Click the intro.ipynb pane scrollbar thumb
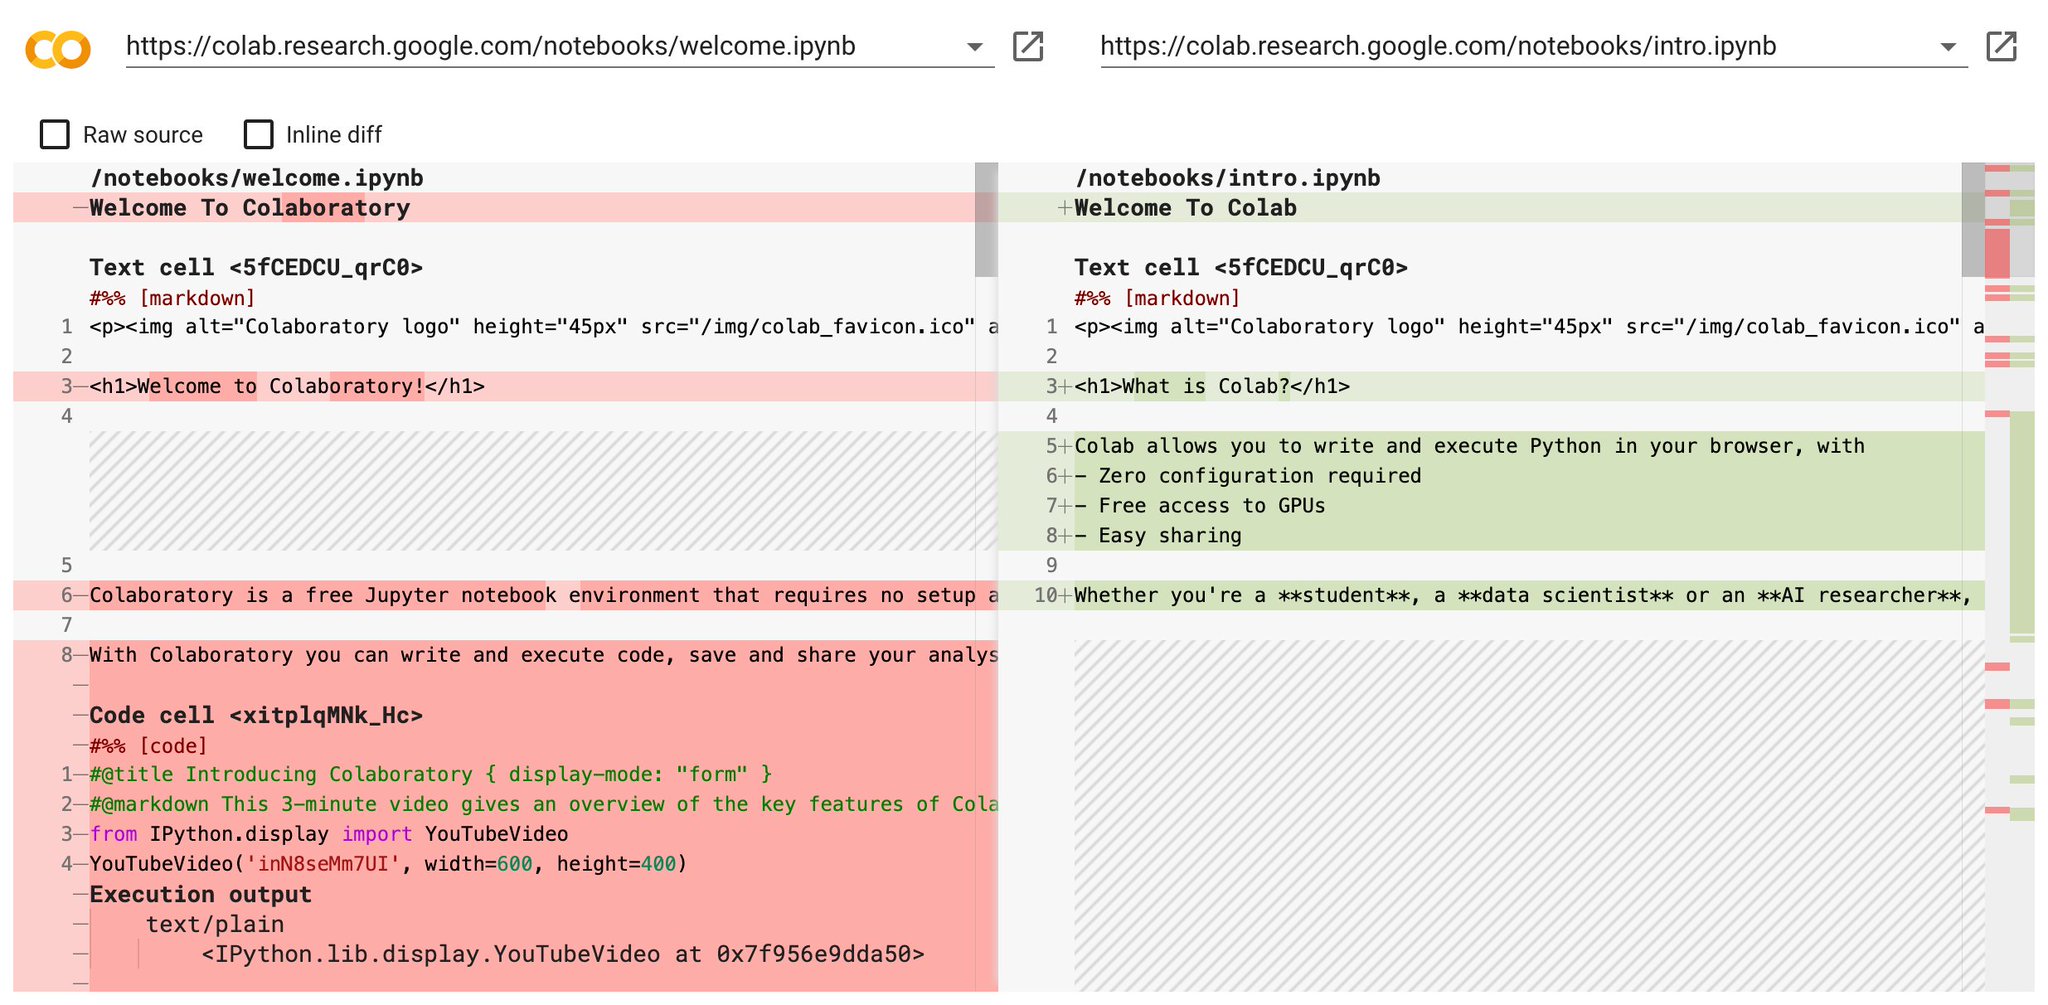 click(1973, 220)
